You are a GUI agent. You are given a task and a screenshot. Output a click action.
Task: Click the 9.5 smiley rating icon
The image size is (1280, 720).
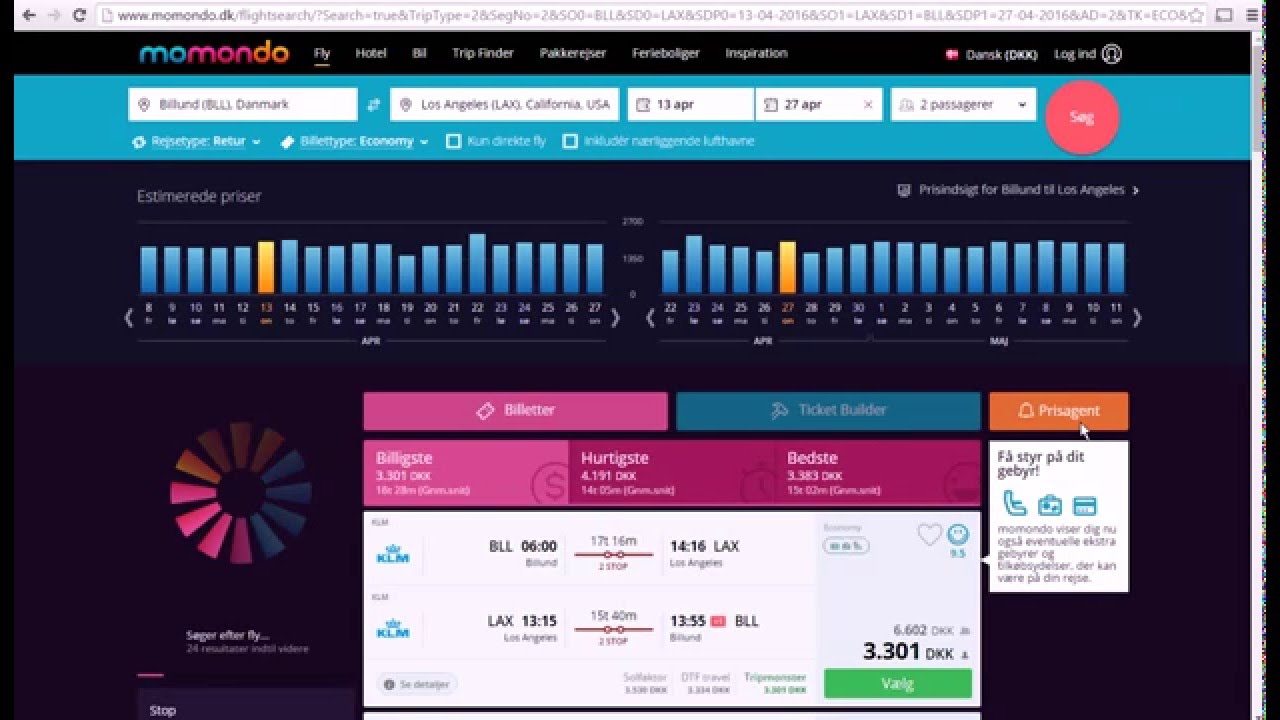pyautogui.click(x=958, y=534)
